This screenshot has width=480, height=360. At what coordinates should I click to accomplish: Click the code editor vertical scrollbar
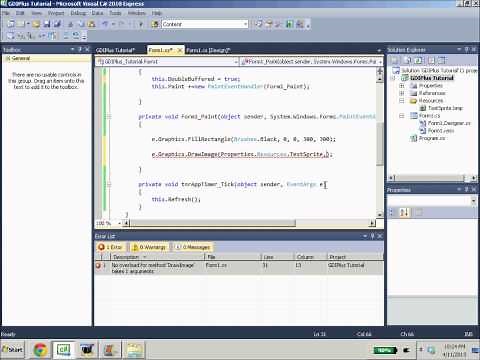[x=380, y=143]
